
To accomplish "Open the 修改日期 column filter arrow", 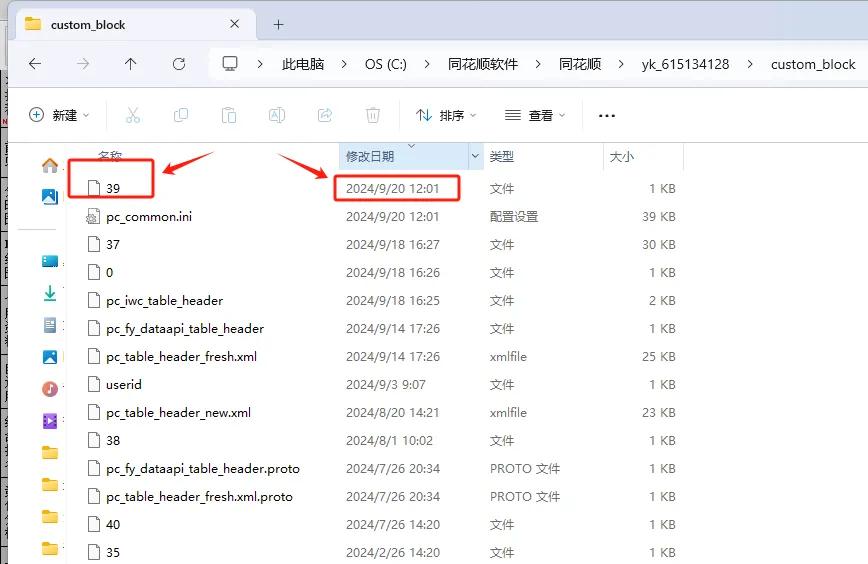I will pos(475,157).
